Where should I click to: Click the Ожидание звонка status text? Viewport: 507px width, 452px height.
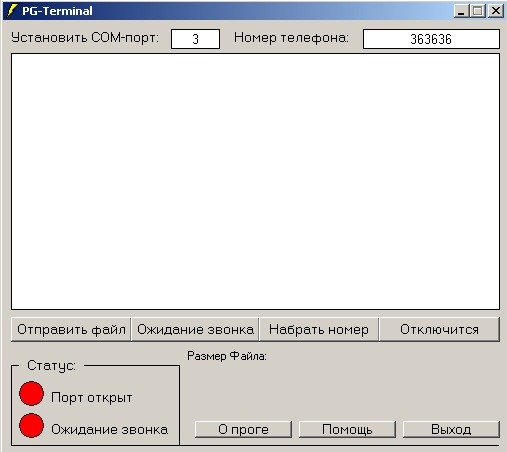109,429
